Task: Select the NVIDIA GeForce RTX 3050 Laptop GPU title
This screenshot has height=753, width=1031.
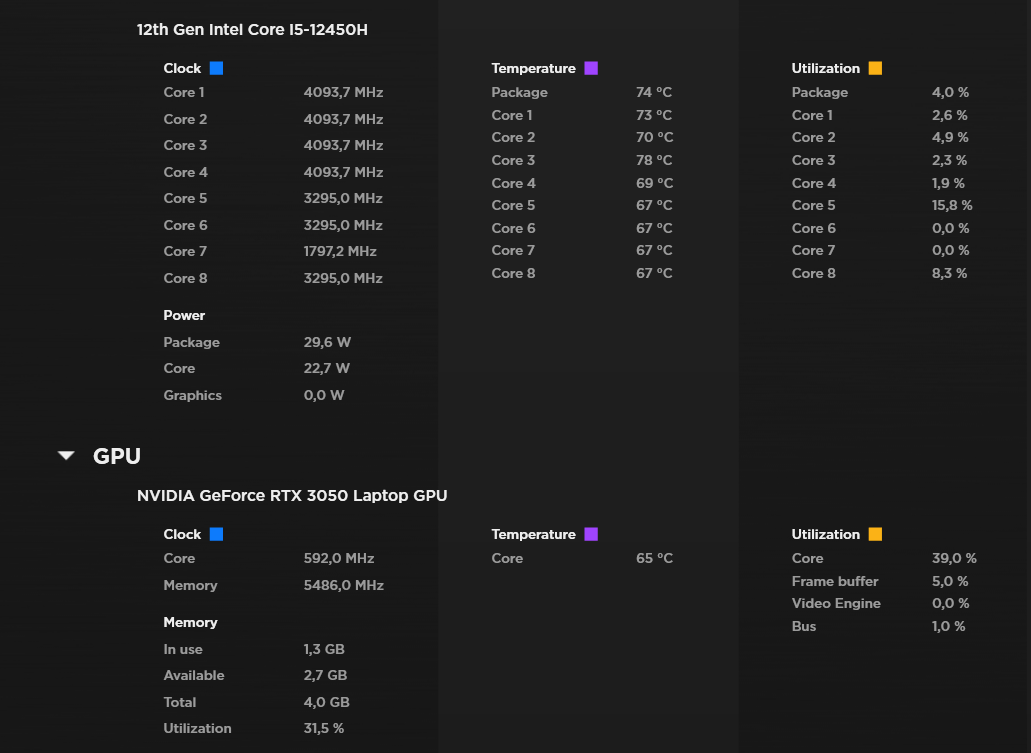Action: pyautogui.click(x=292, y=496)
